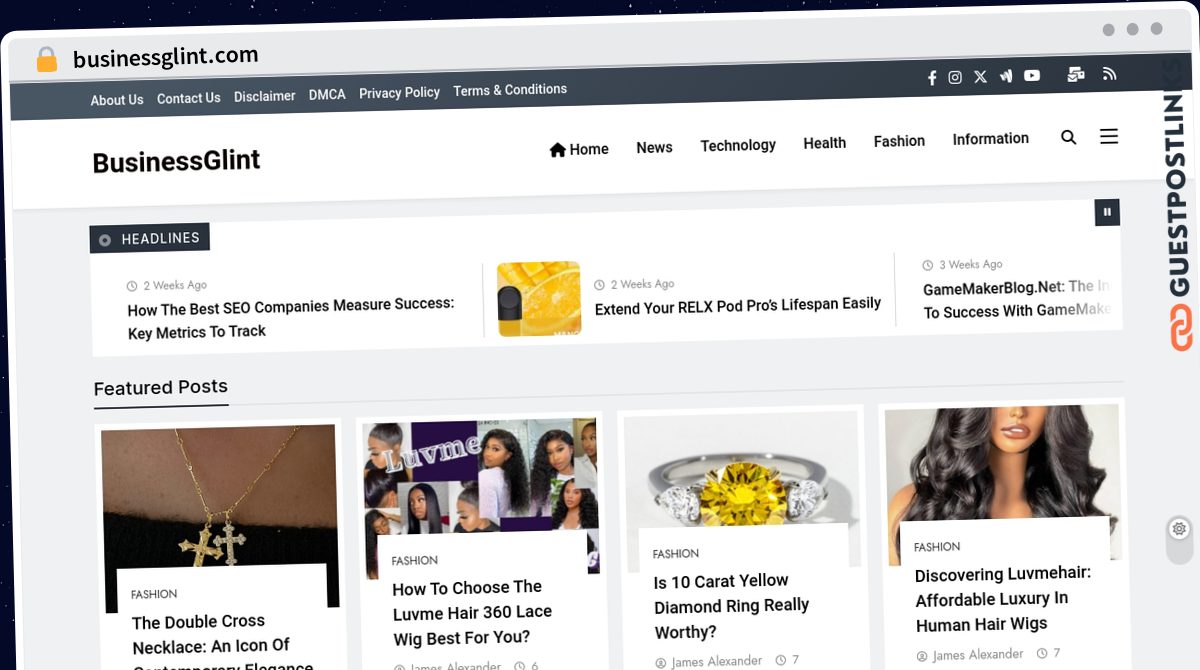1200x670 pixels.
Task: Open the Instagram social icon
Action: tap(955, 77)
